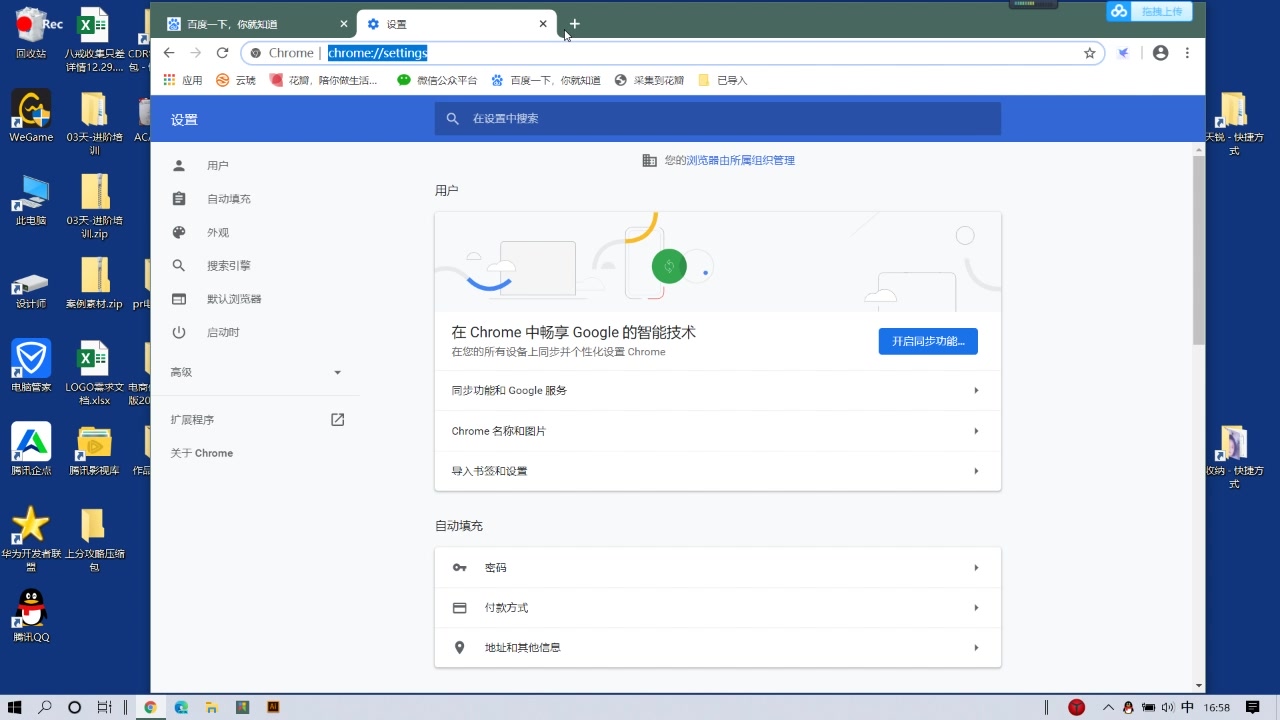Viewport: 1280px width, 720px height.
Task: Go back using the browser back arrow
Action: (x=169, y=53)
